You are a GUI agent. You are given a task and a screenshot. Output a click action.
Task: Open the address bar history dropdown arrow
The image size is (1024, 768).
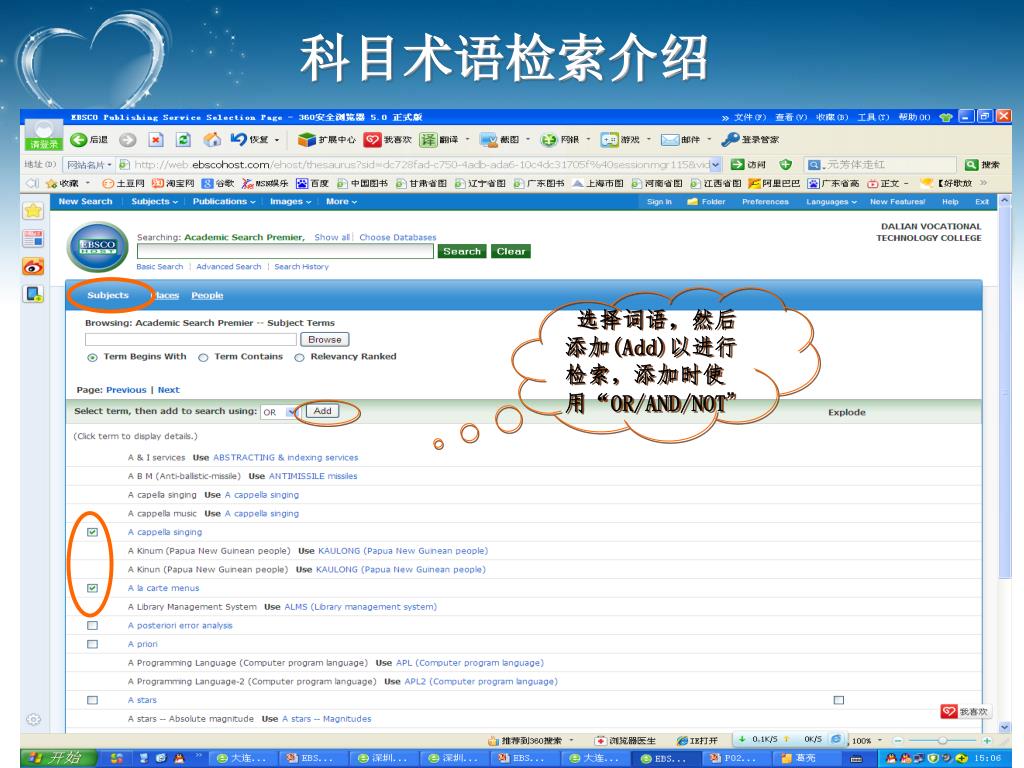[716, 165]
